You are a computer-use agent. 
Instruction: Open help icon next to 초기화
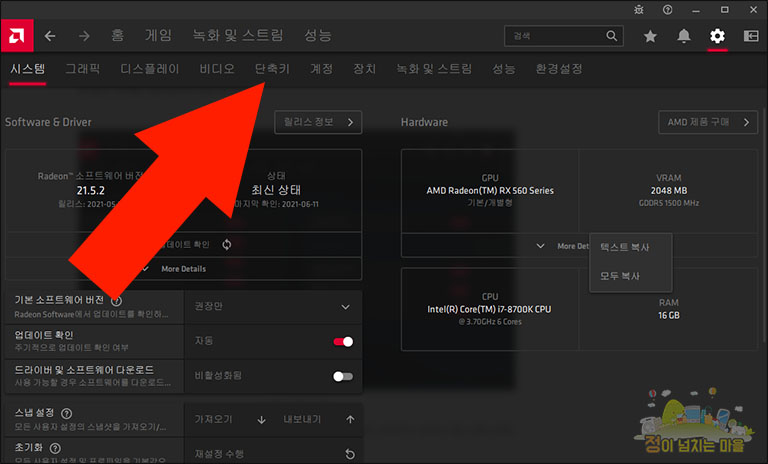point(55,448)
